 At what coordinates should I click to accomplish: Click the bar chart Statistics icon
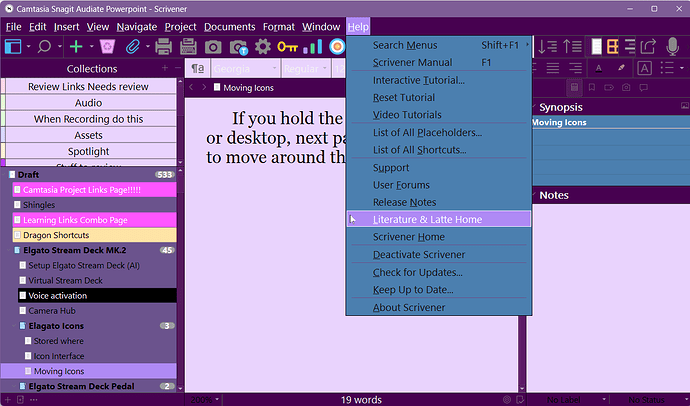[x=313, y=46]
